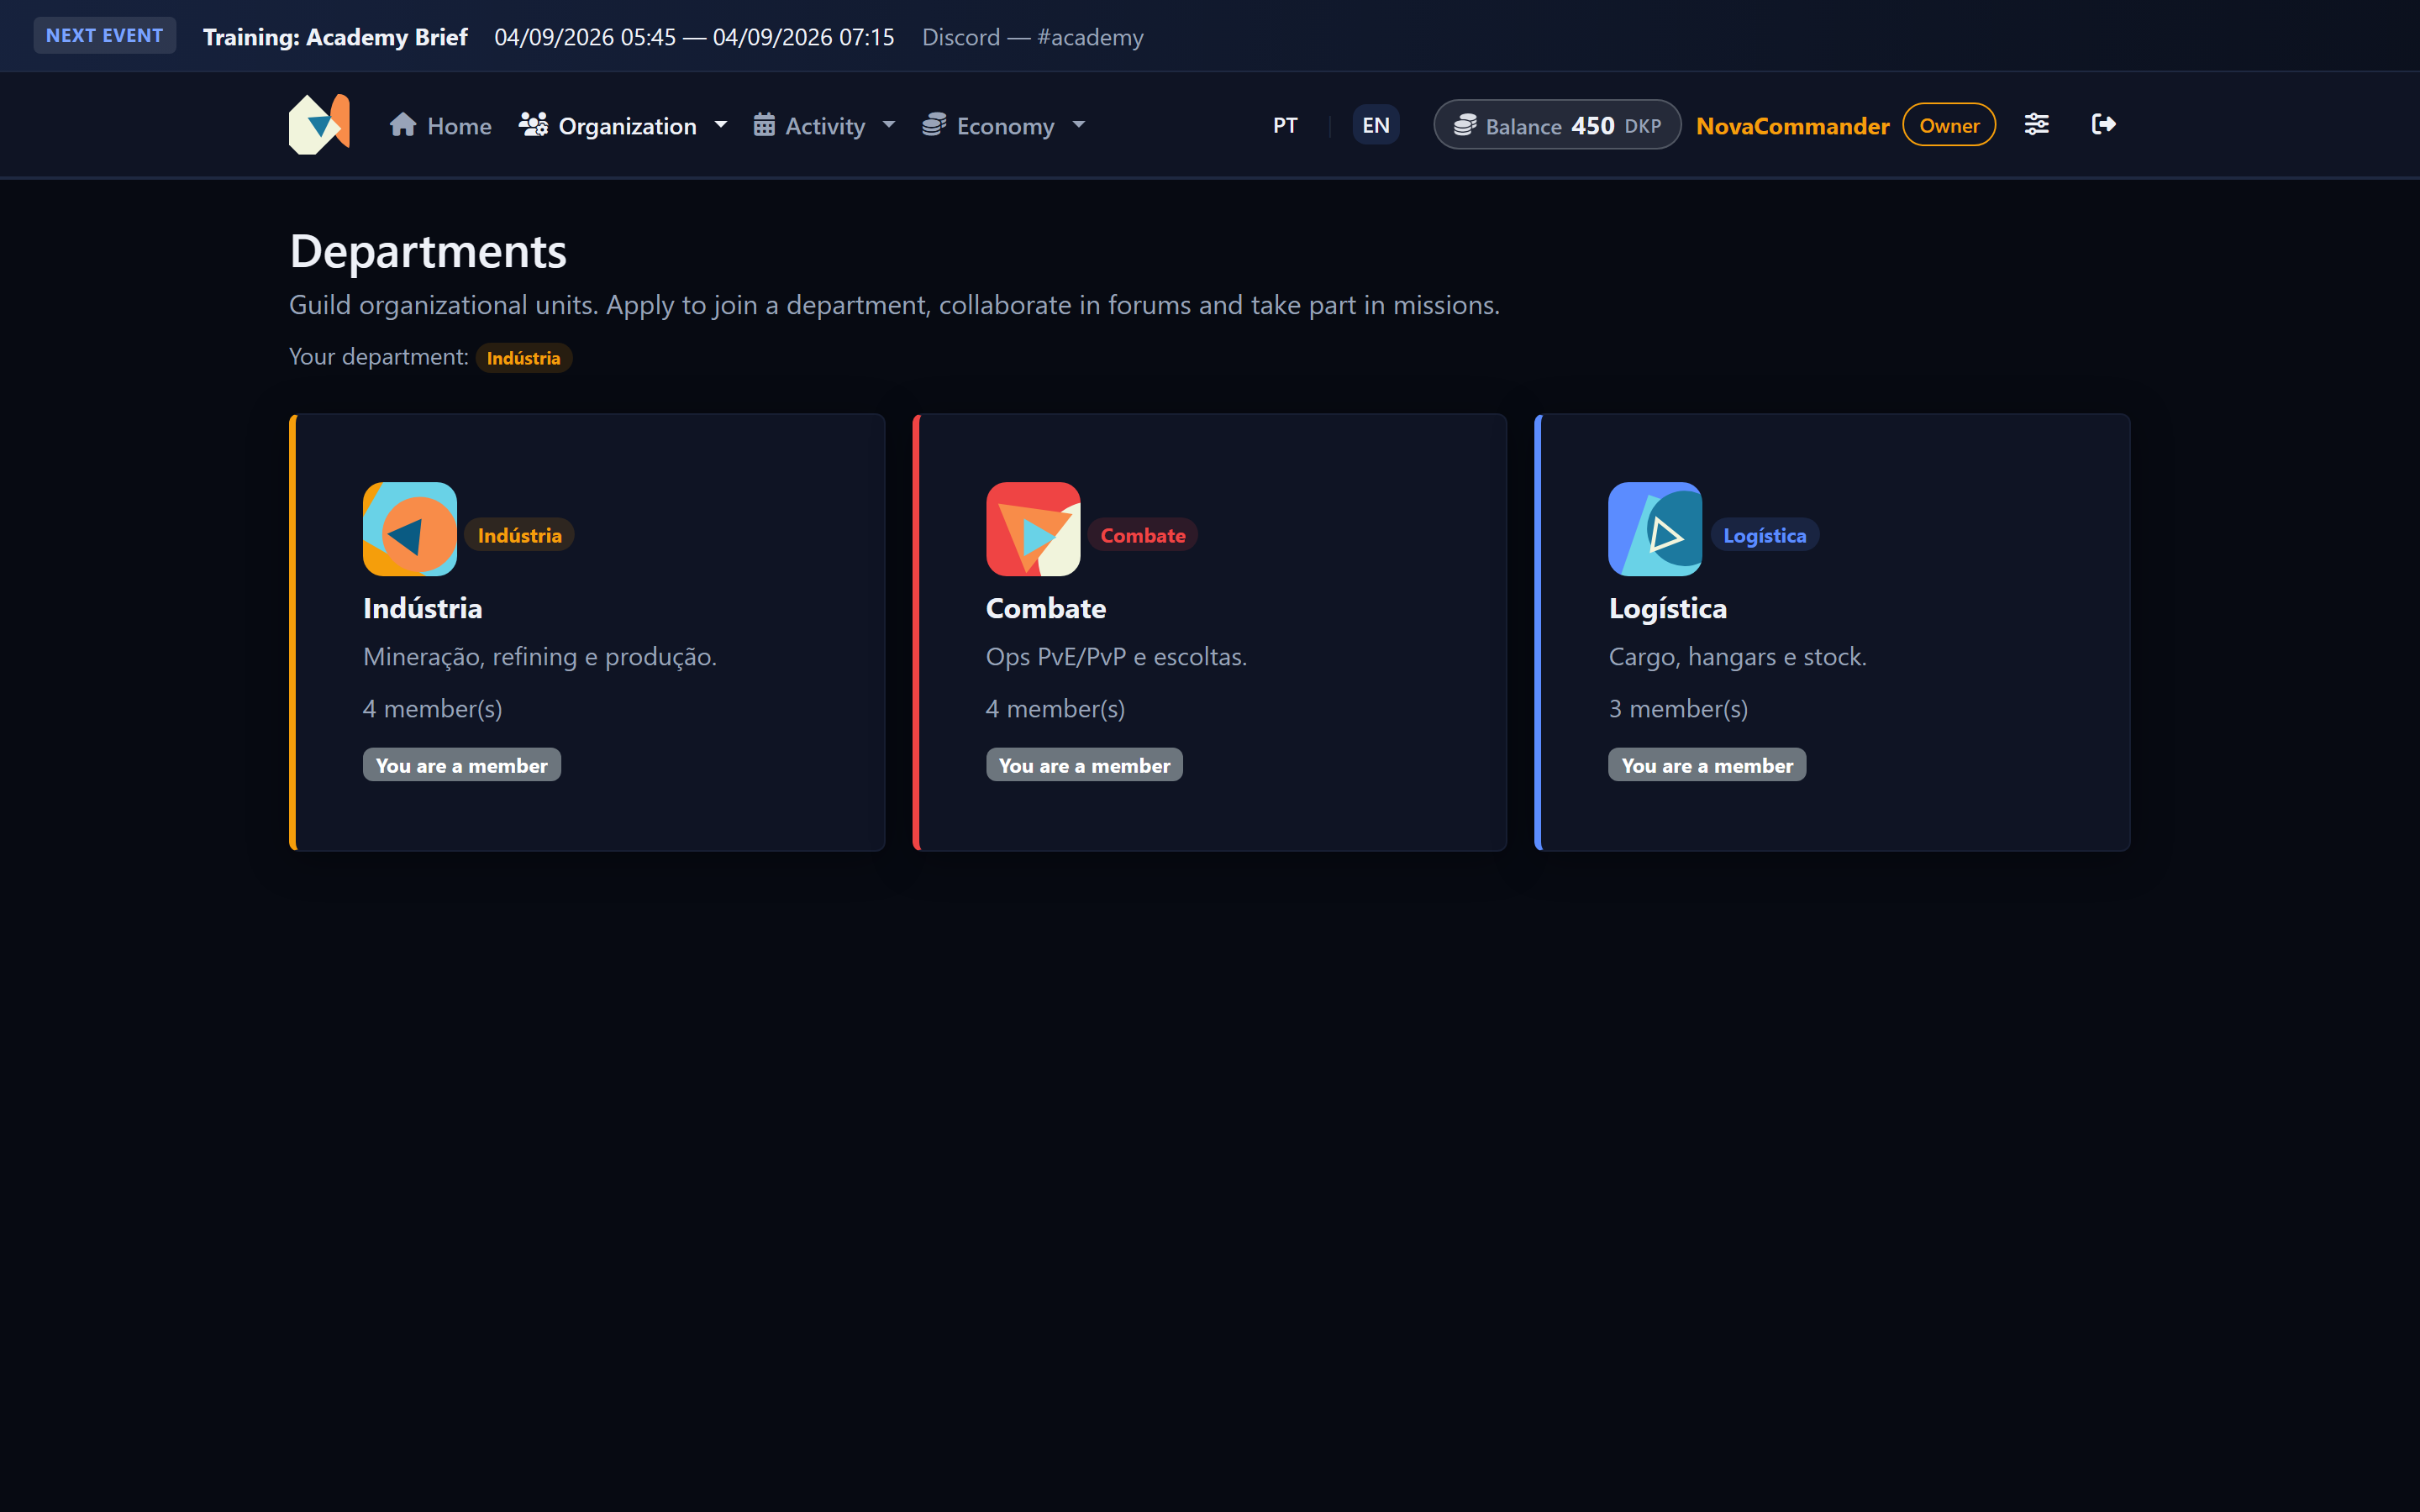Click the Activity calendar icon

[x=764, y=125]
